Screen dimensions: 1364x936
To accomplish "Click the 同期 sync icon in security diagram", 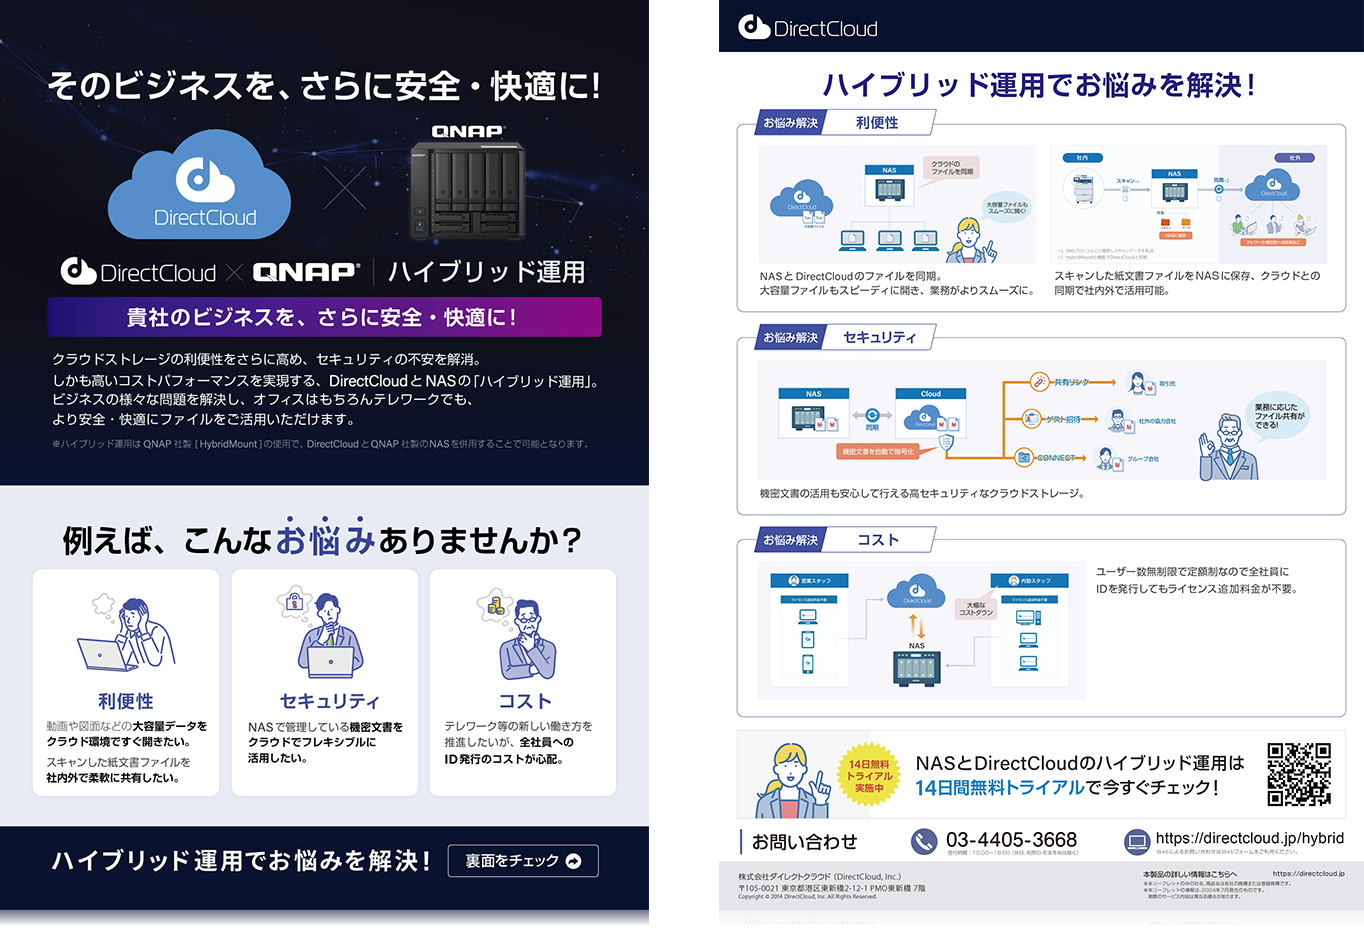I will point(872,415).
